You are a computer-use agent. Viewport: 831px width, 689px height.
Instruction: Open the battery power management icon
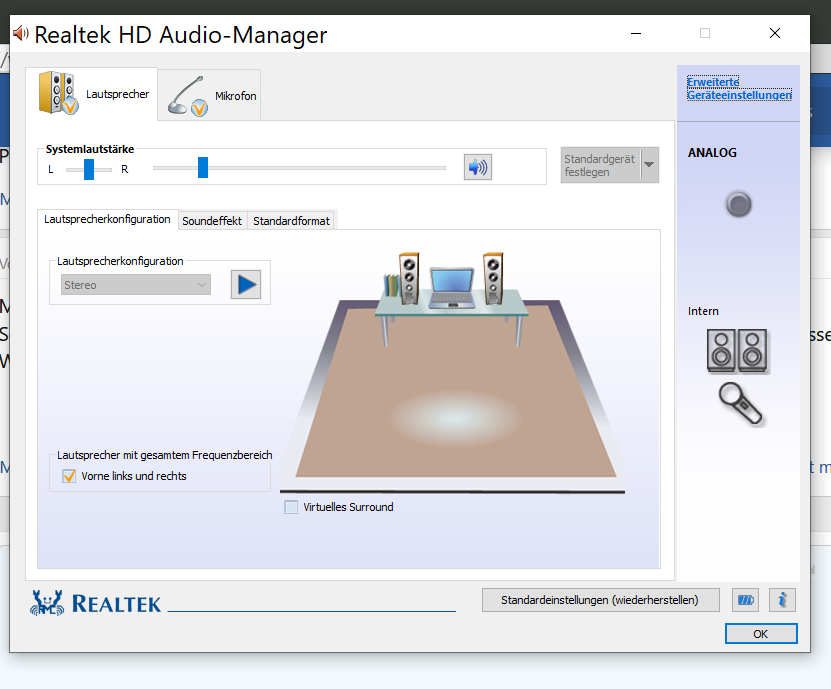pyautogui.click(x=745, y=600)
